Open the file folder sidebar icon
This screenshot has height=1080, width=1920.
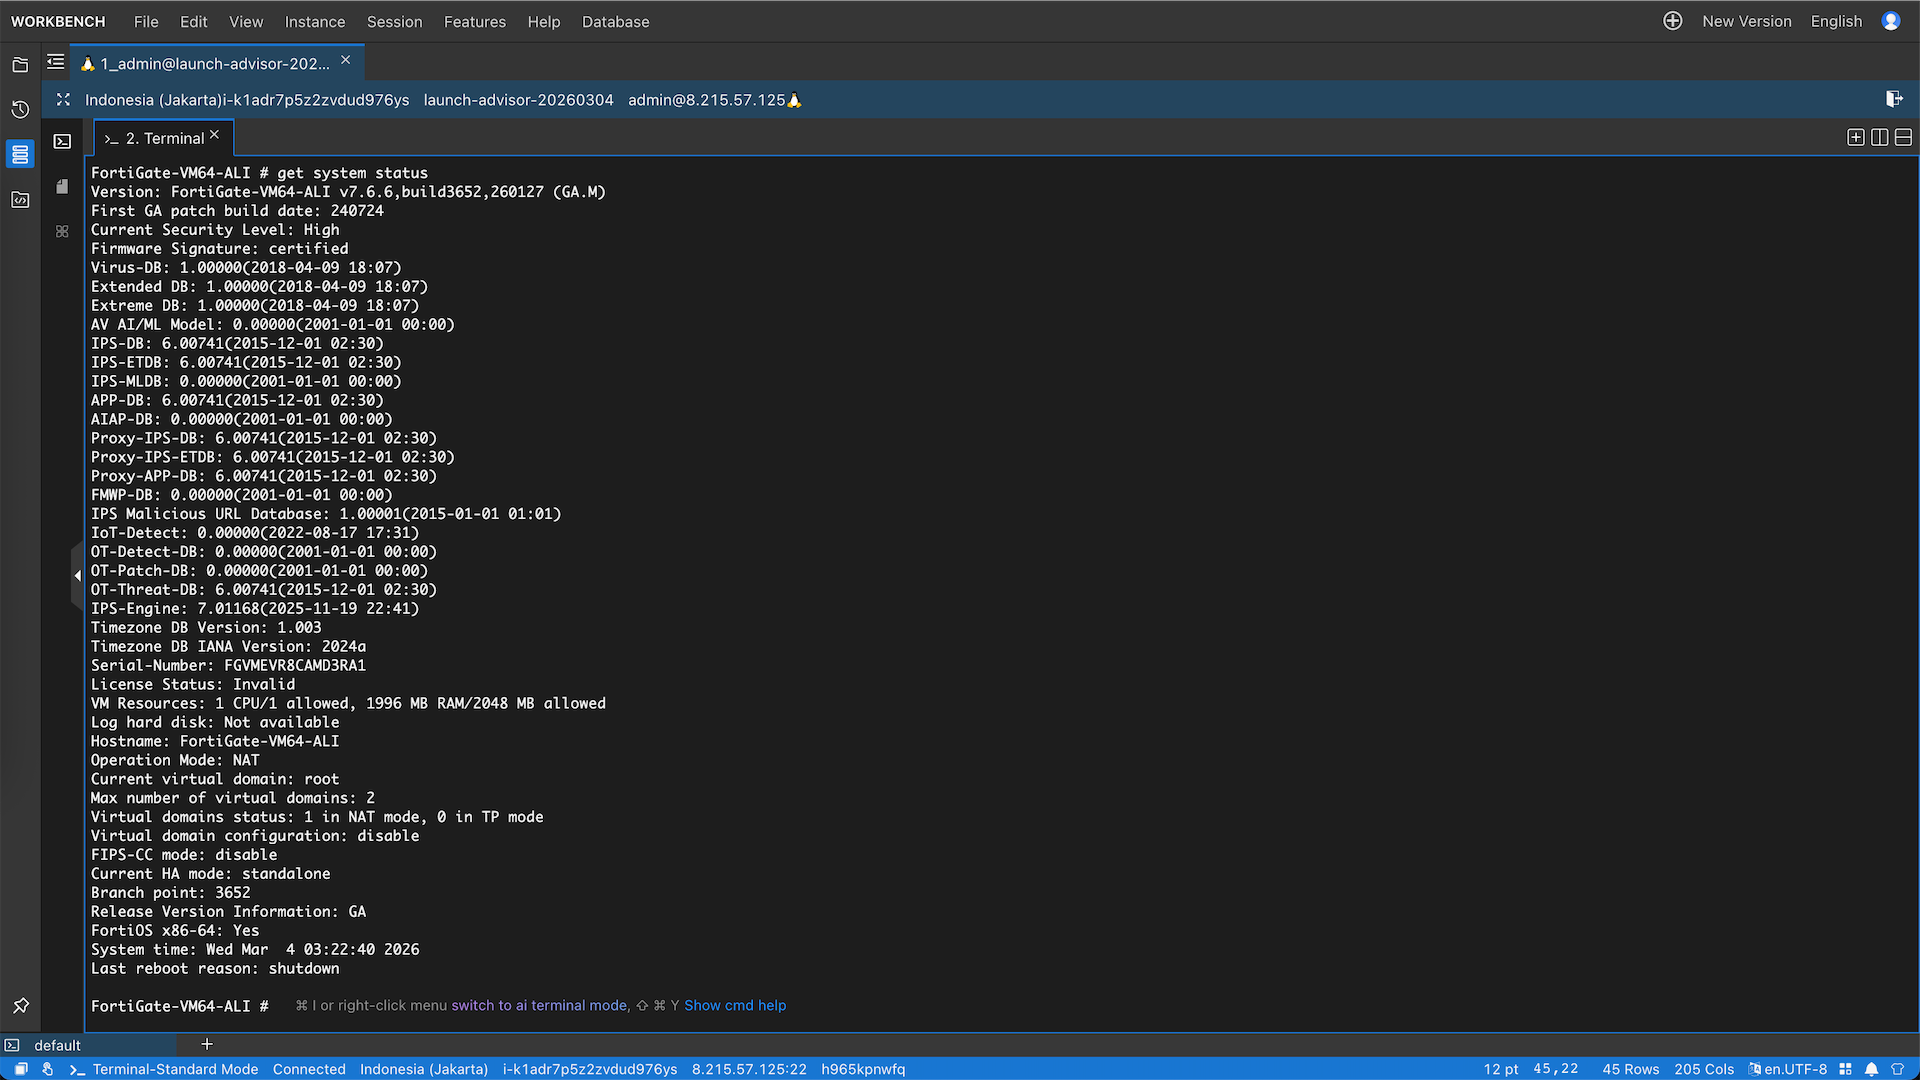(20, 65)
